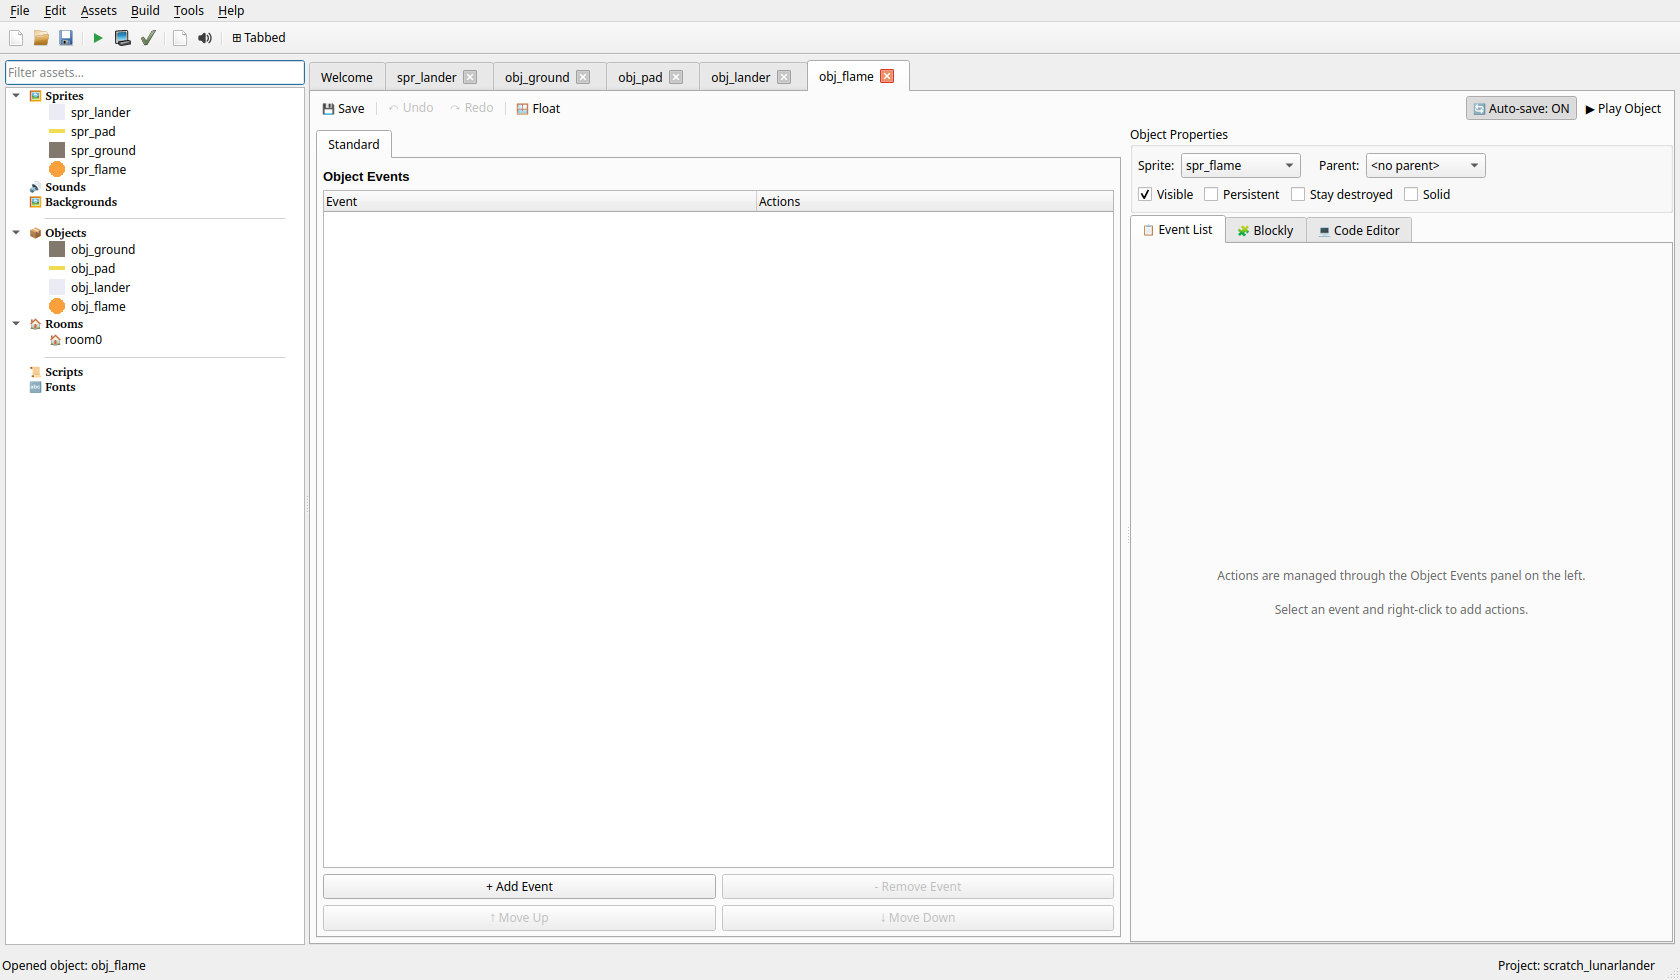The image size is (1680, 980).
Task: Click the Save button in object editor
Action: point(343,108)
